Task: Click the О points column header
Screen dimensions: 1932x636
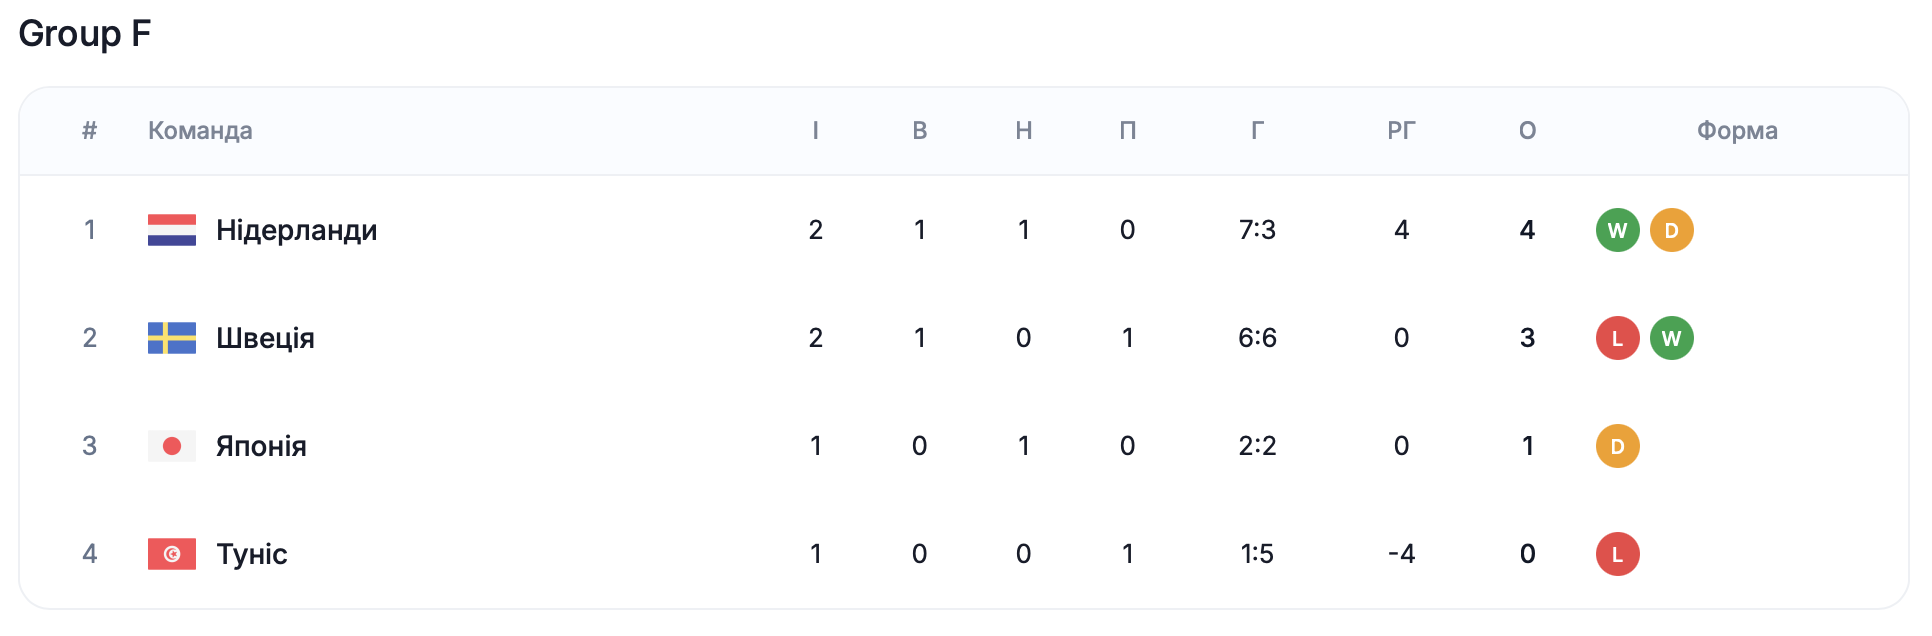Action: point(1527,131)
